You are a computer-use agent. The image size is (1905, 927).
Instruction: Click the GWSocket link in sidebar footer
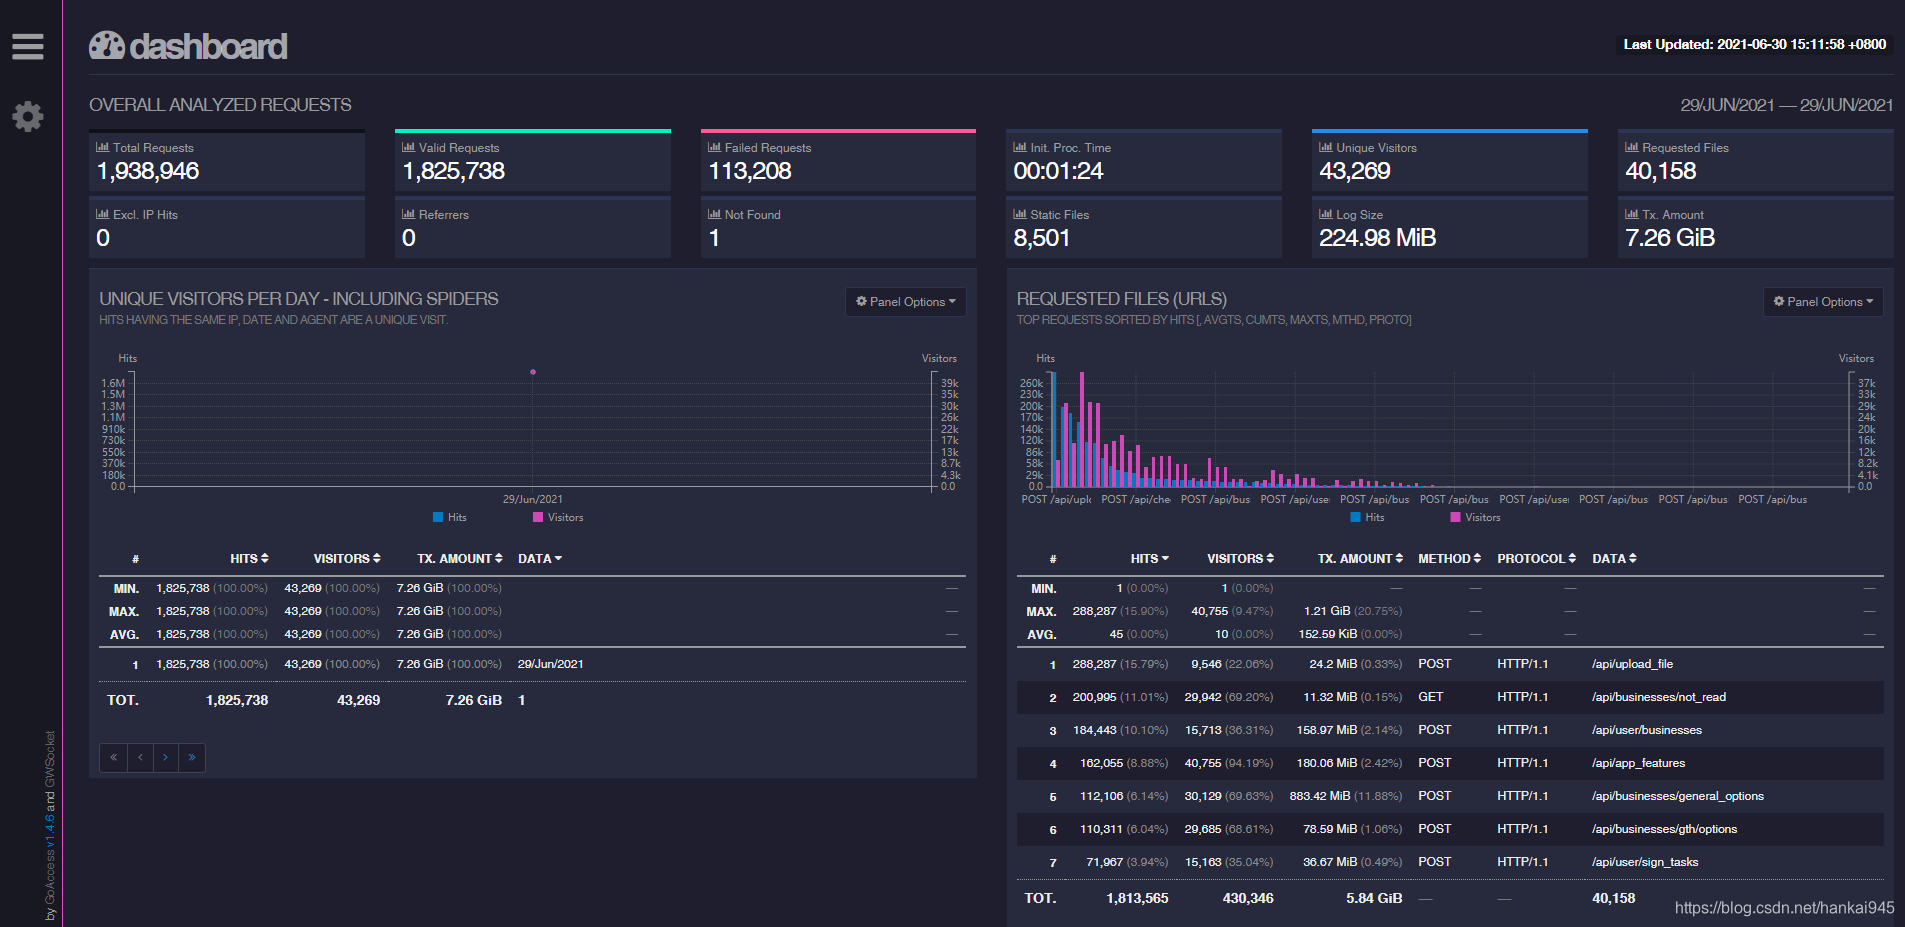point(50,760)
